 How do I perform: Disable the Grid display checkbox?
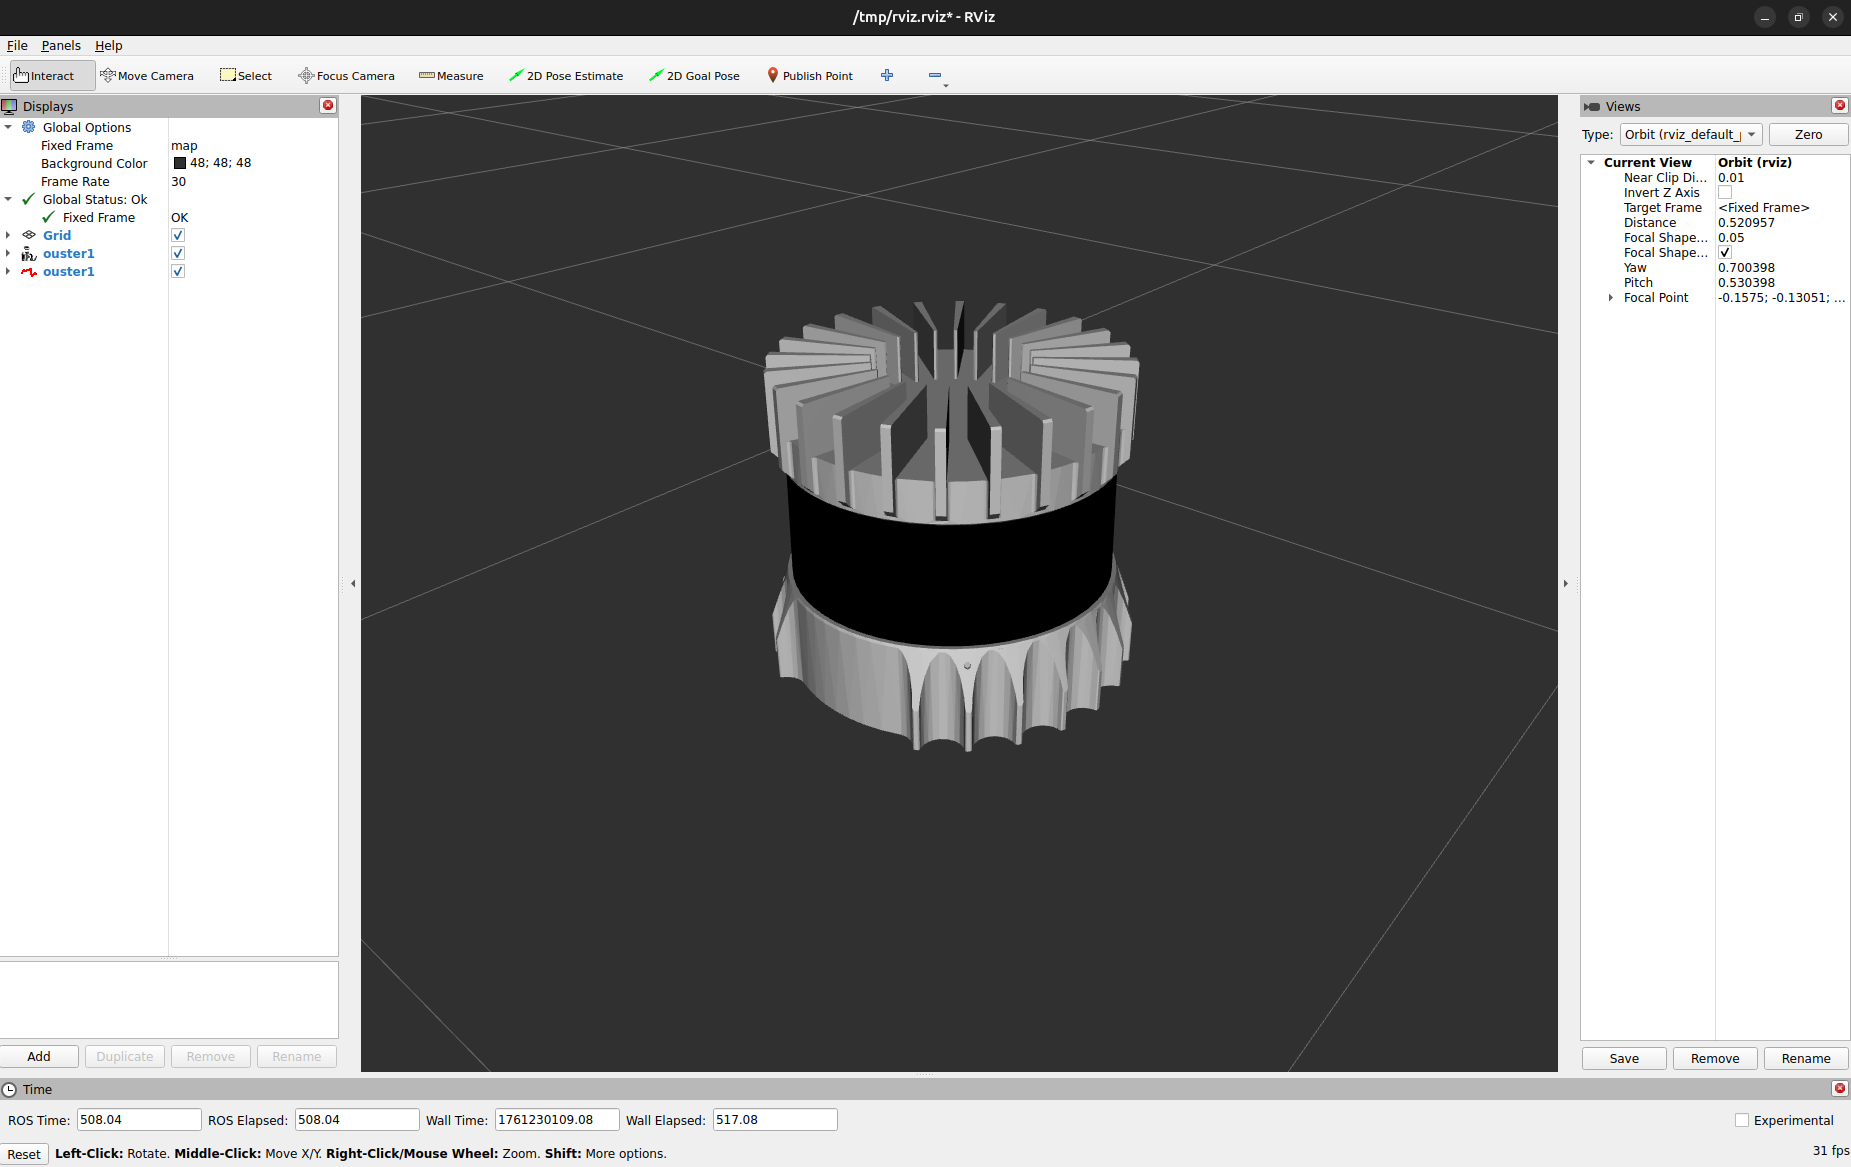pos(178,236)
